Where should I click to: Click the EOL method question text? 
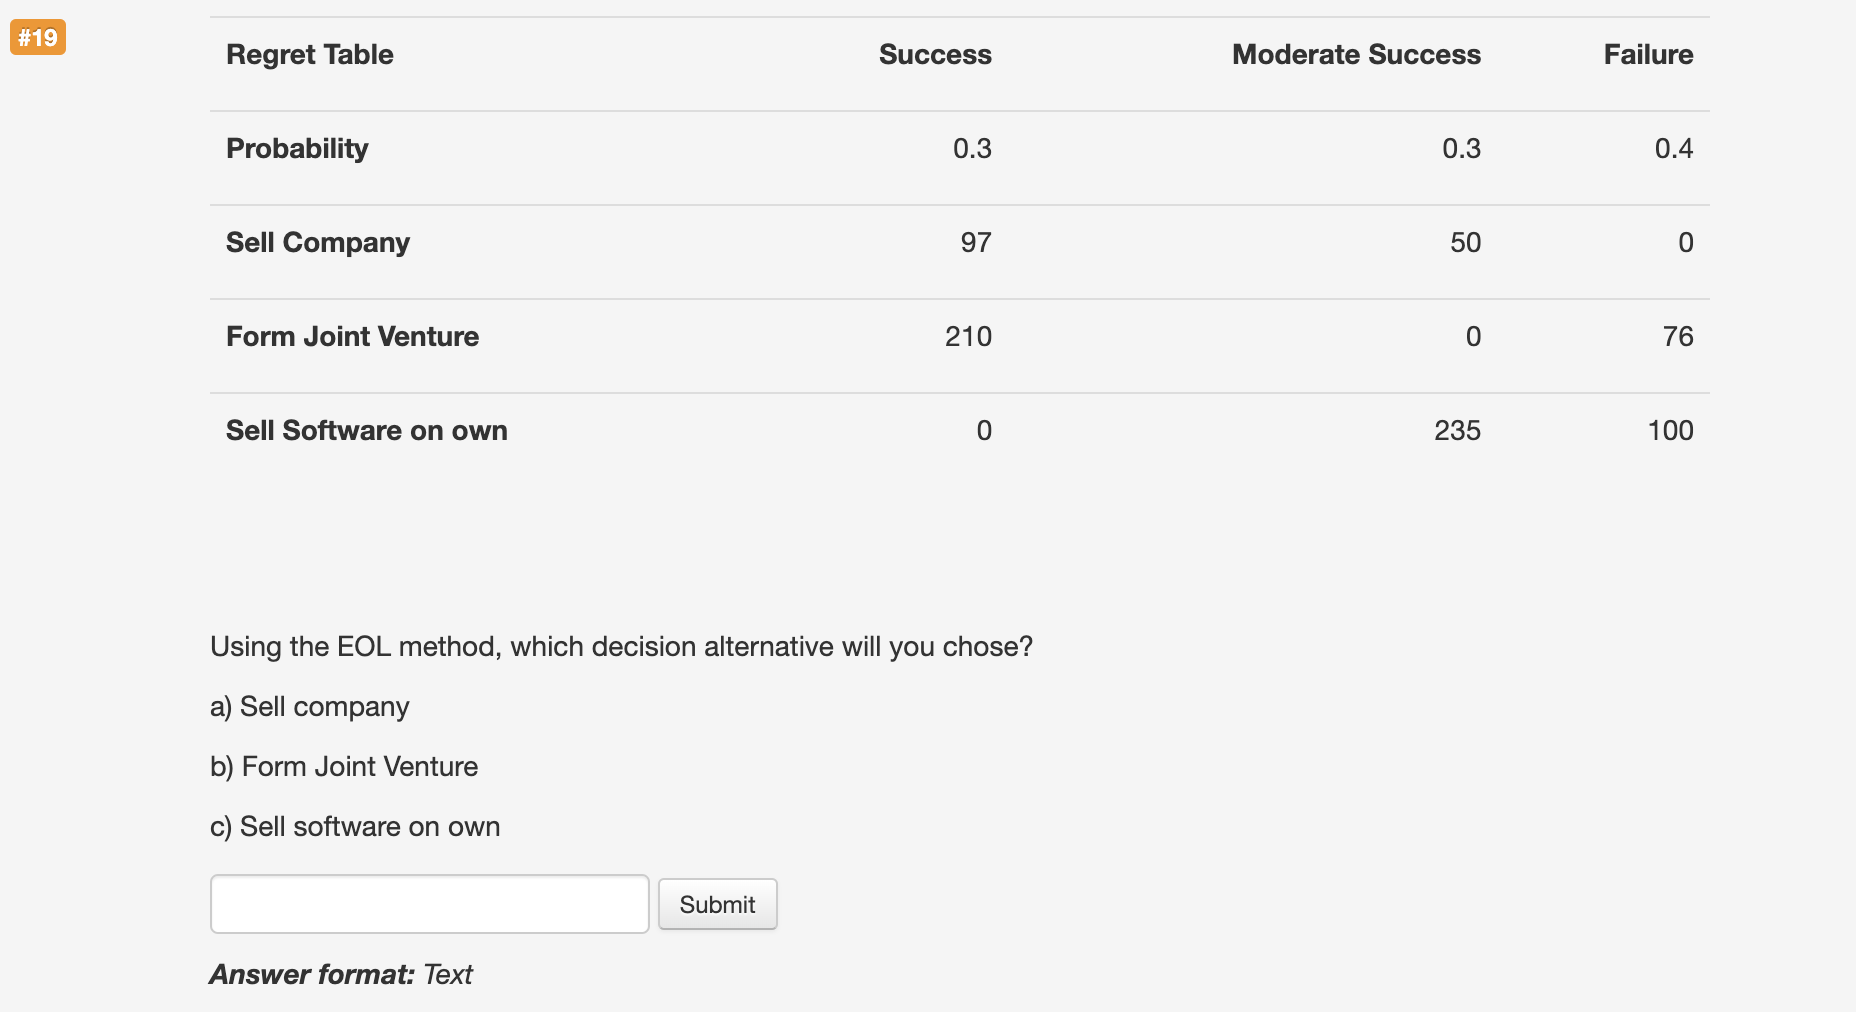(x=620, y=646)
